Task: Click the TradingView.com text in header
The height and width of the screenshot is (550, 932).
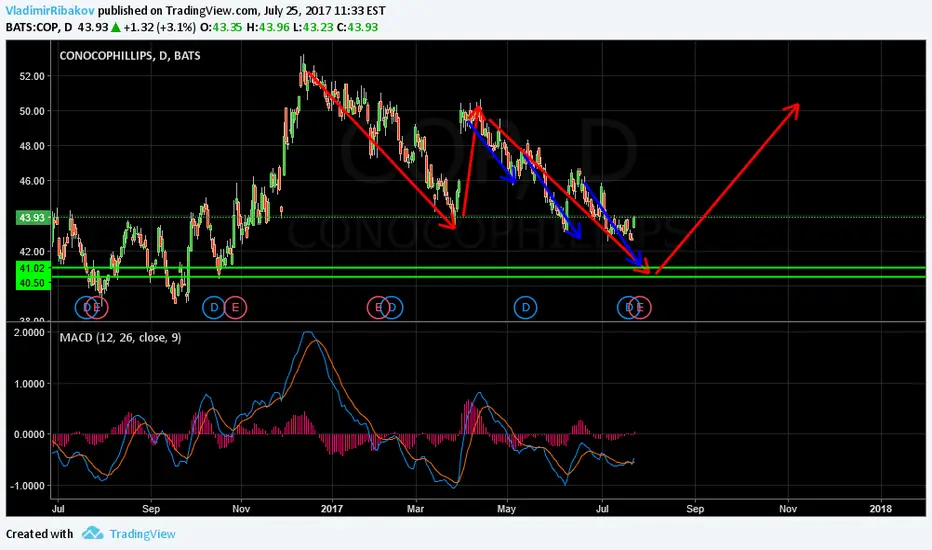Action: tap(212, 11)
